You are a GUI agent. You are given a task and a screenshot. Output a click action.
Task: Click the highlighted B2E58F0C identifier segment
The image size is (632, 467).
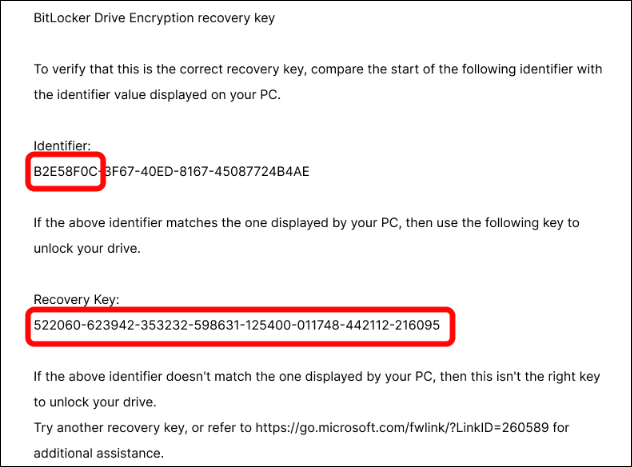66,171
